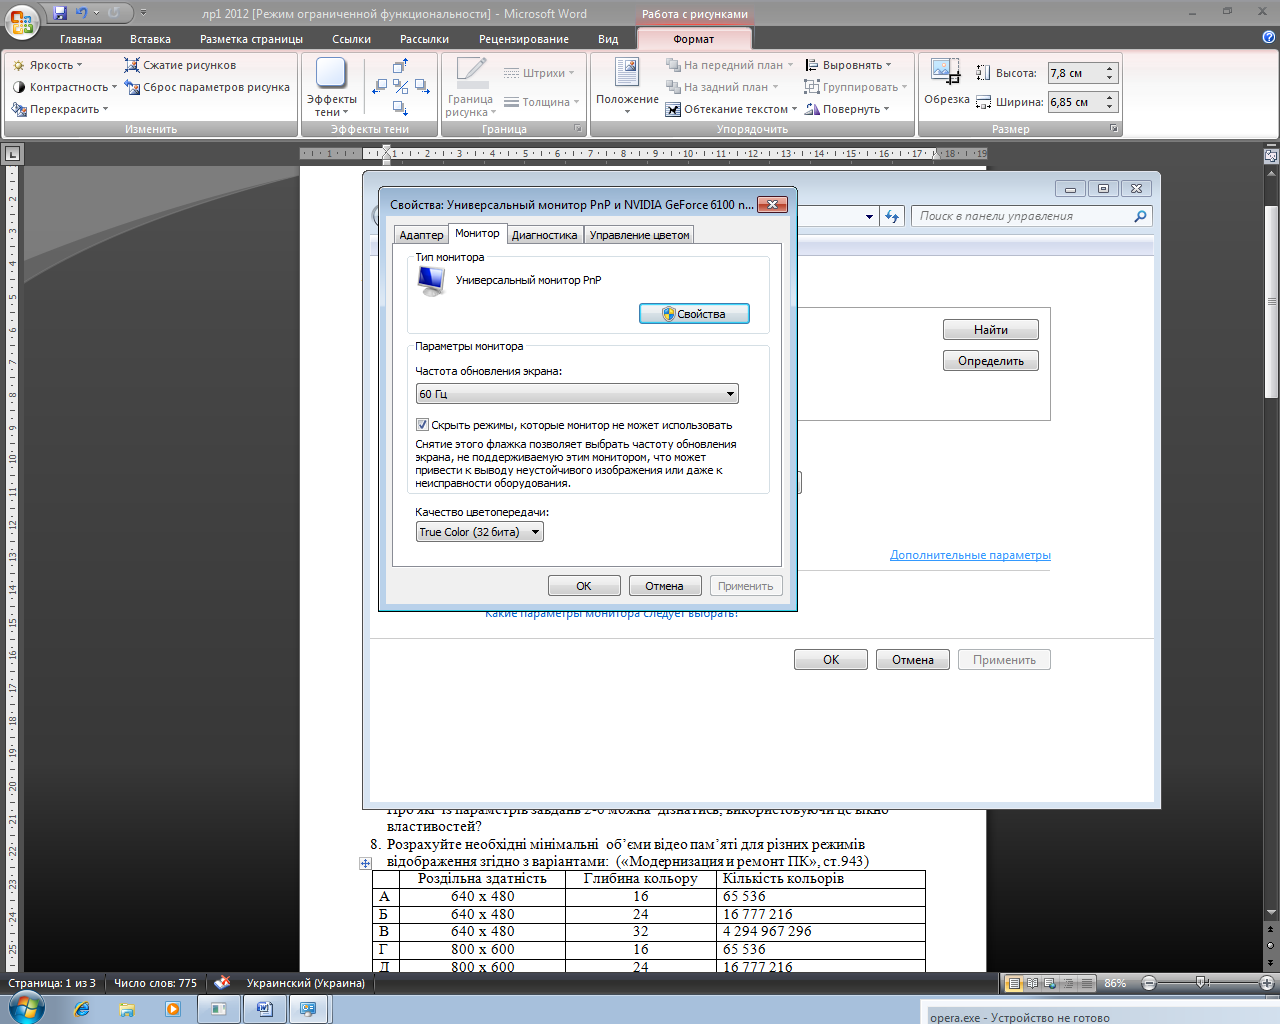1280x1024 pixels.
Task: Open the Главная ribbon tab
Action: click(x=80, y=39)
